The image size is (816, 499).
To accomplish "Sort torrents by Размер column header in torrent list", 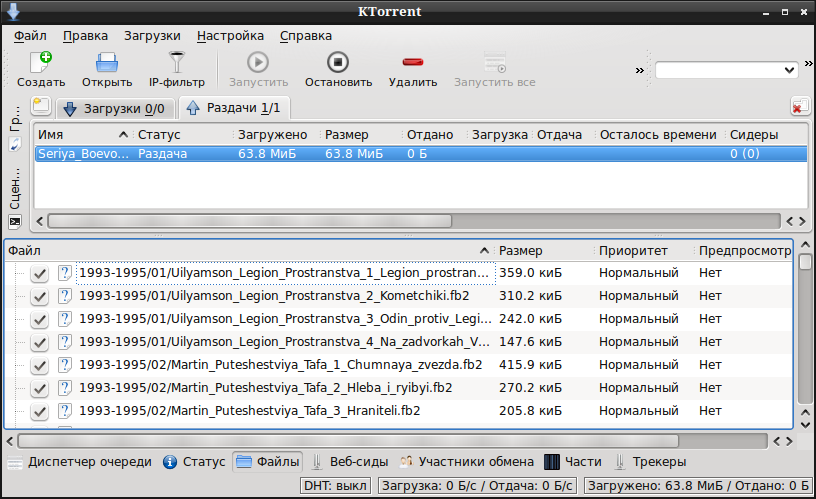I will [x=361, y=135].
